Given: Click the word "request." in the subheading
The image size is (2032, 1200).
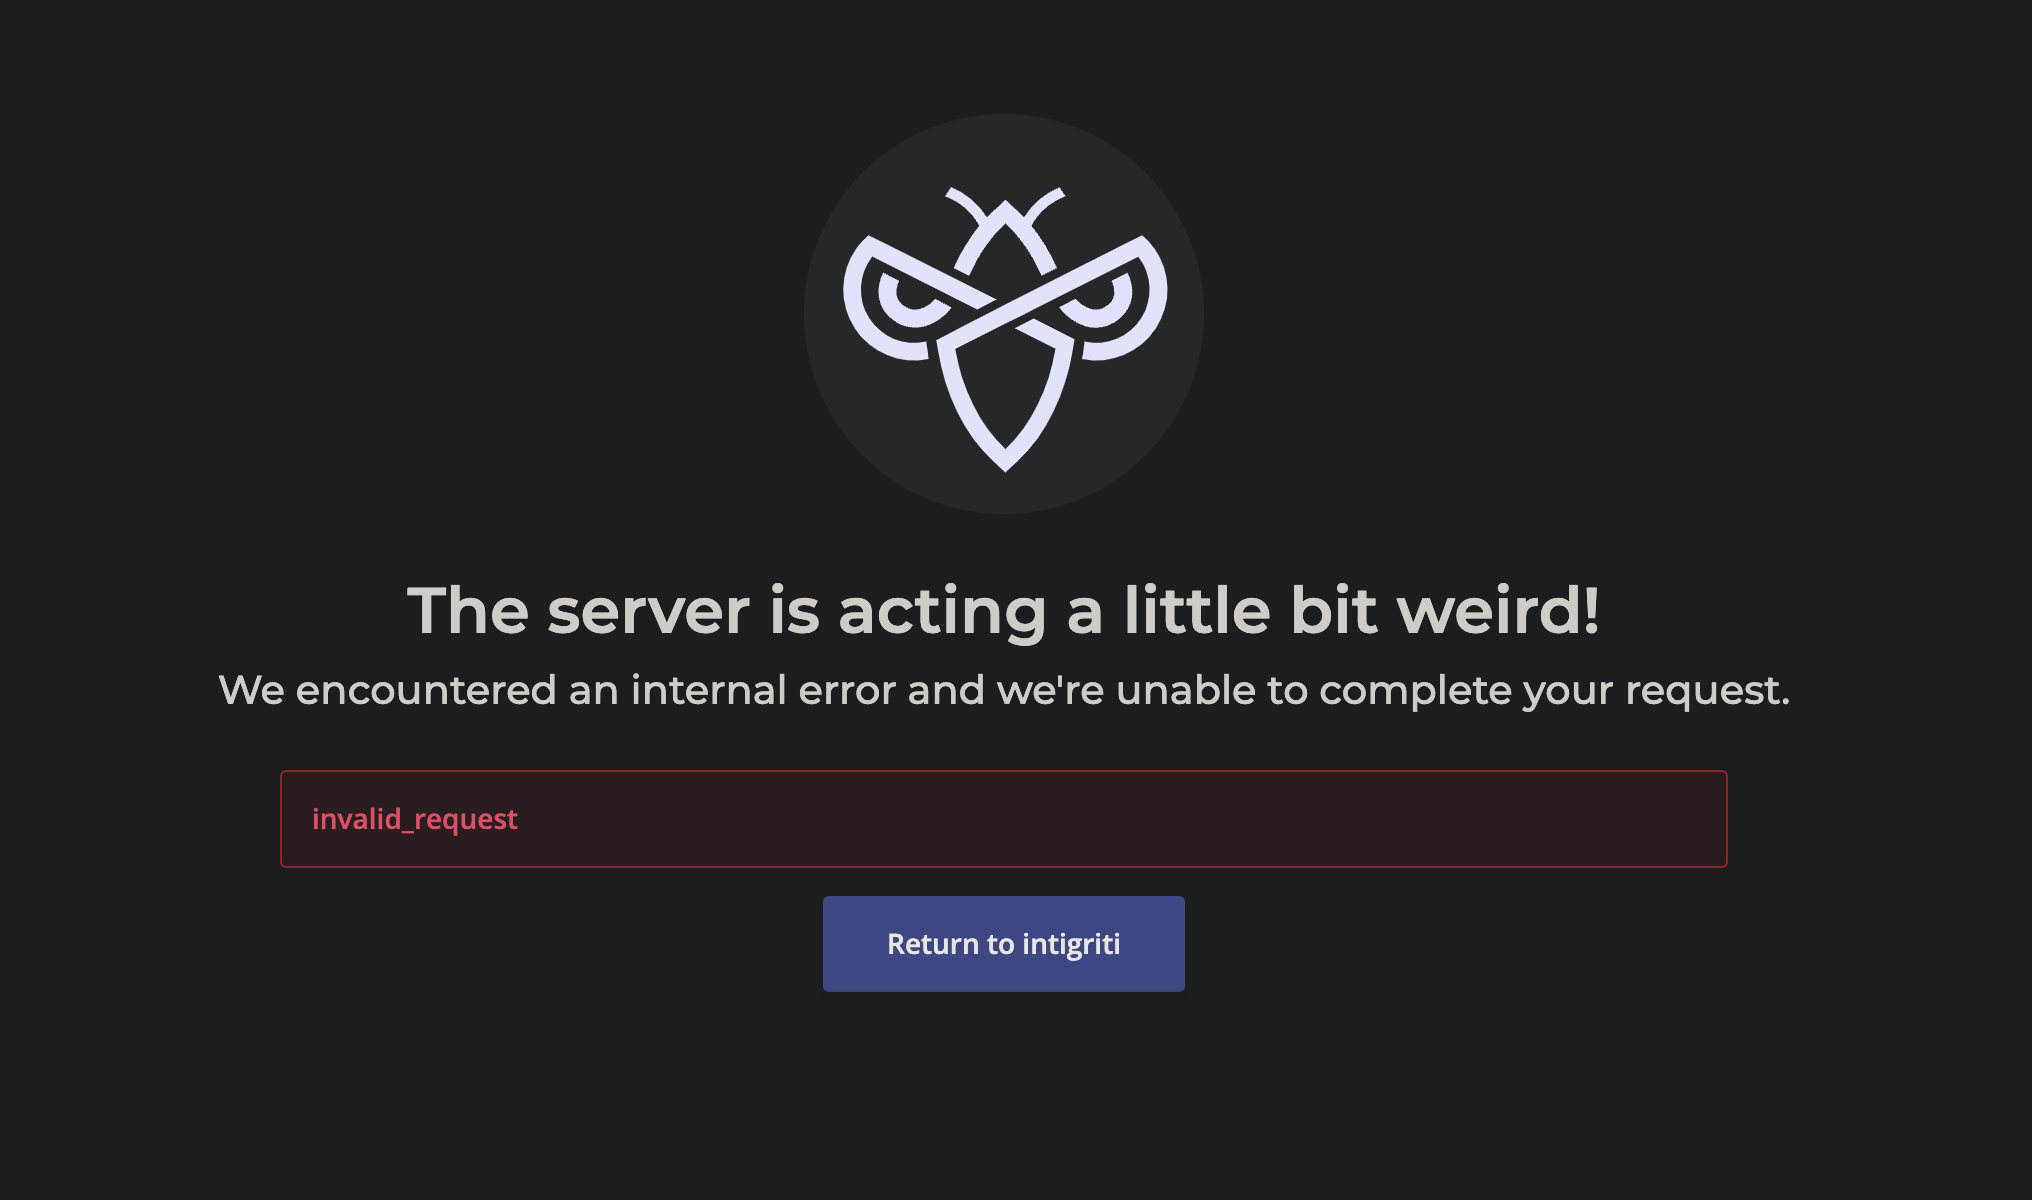Looking at the screenshot, I should point(1707,692).
